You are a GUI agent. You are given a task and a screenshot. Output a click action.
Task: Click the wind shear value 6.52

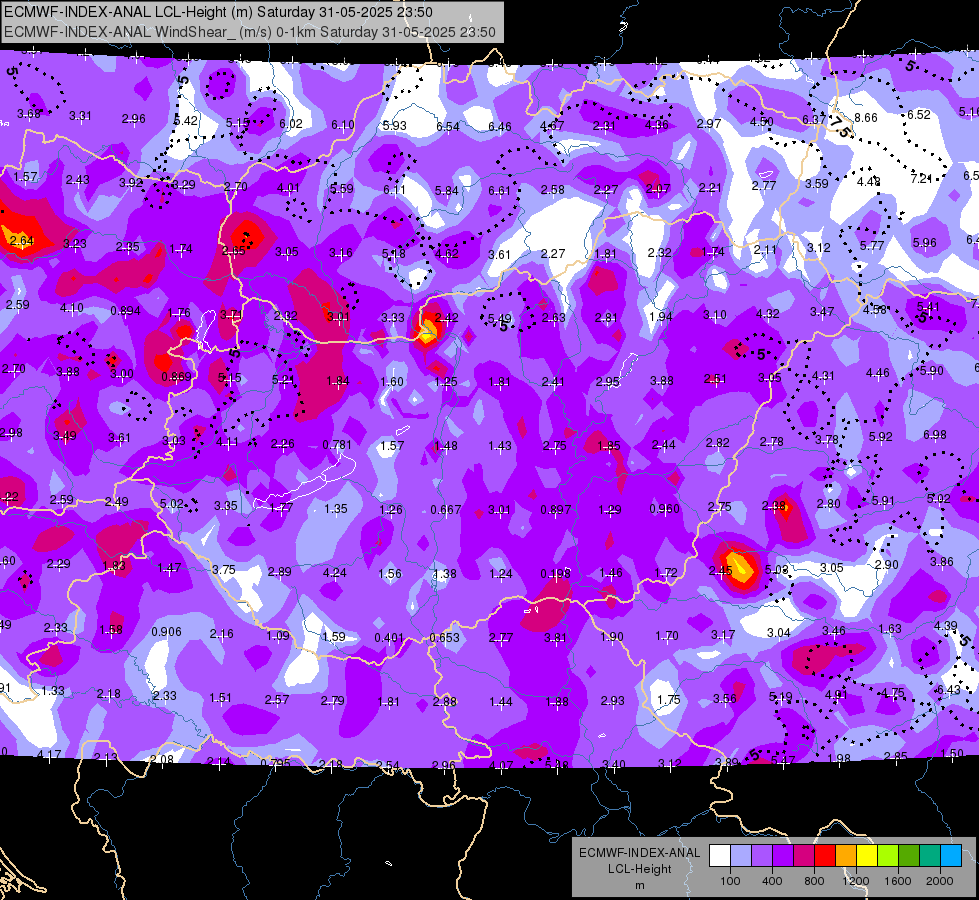[919, 115]
